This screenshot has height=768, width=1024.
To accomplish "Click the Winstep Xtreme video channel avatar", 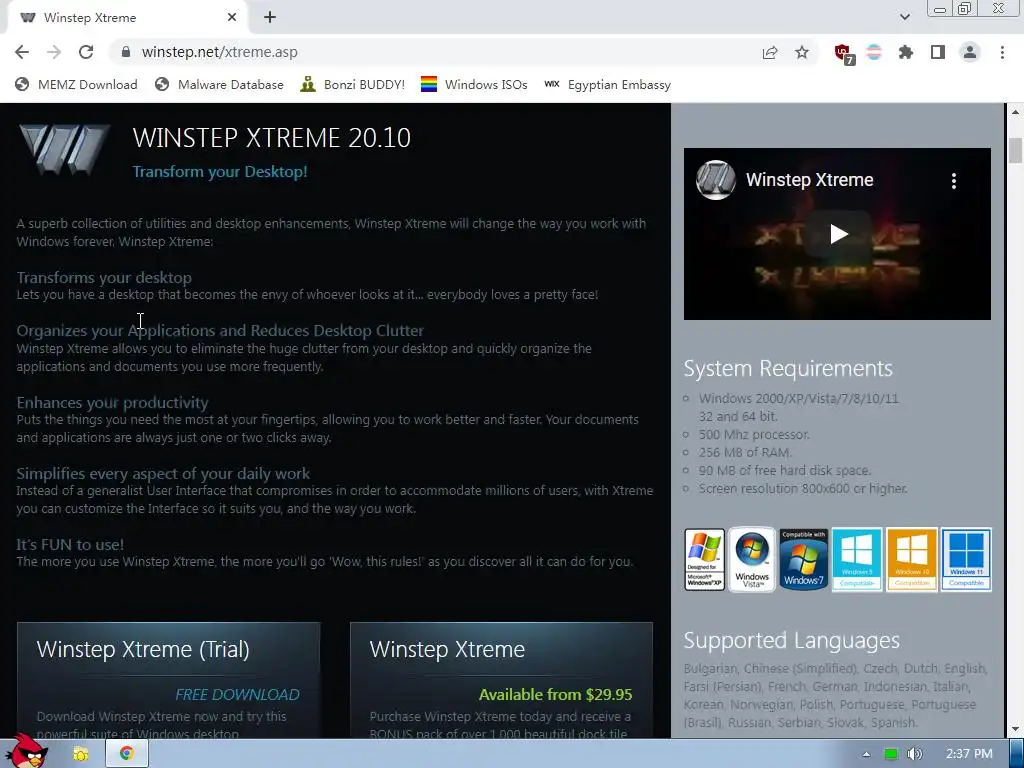I will click(715, 180).
